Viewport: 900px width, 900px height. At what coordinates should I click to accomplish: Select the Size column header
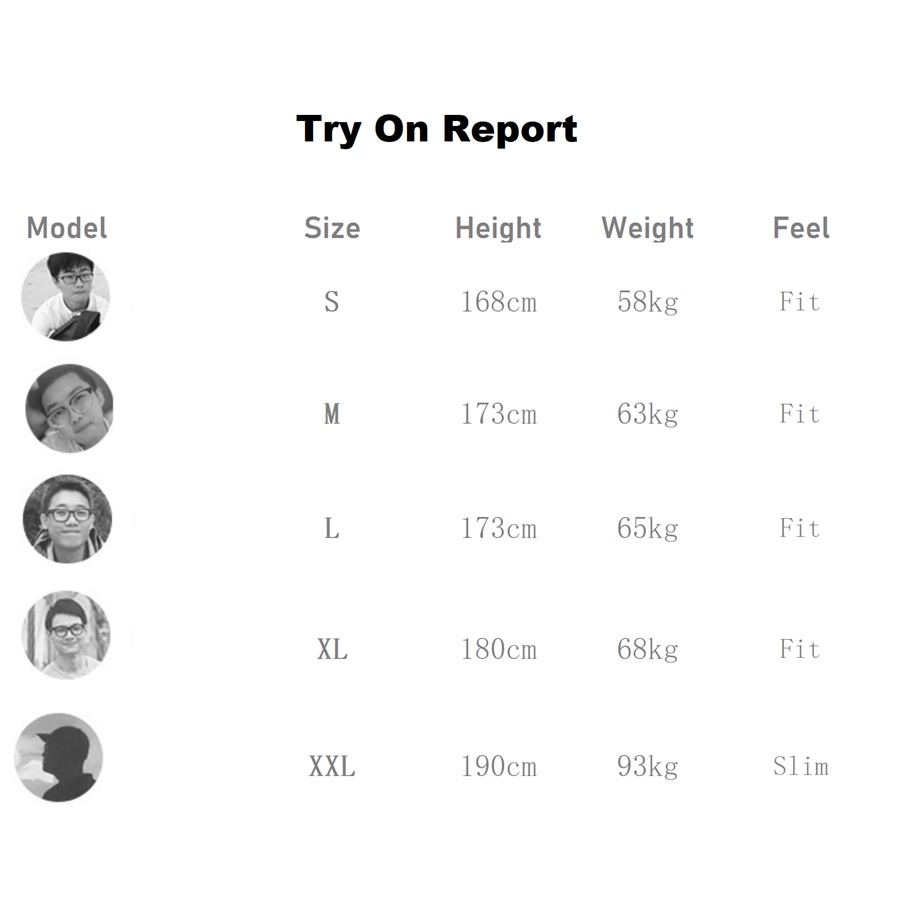click(x=332, y=228)
